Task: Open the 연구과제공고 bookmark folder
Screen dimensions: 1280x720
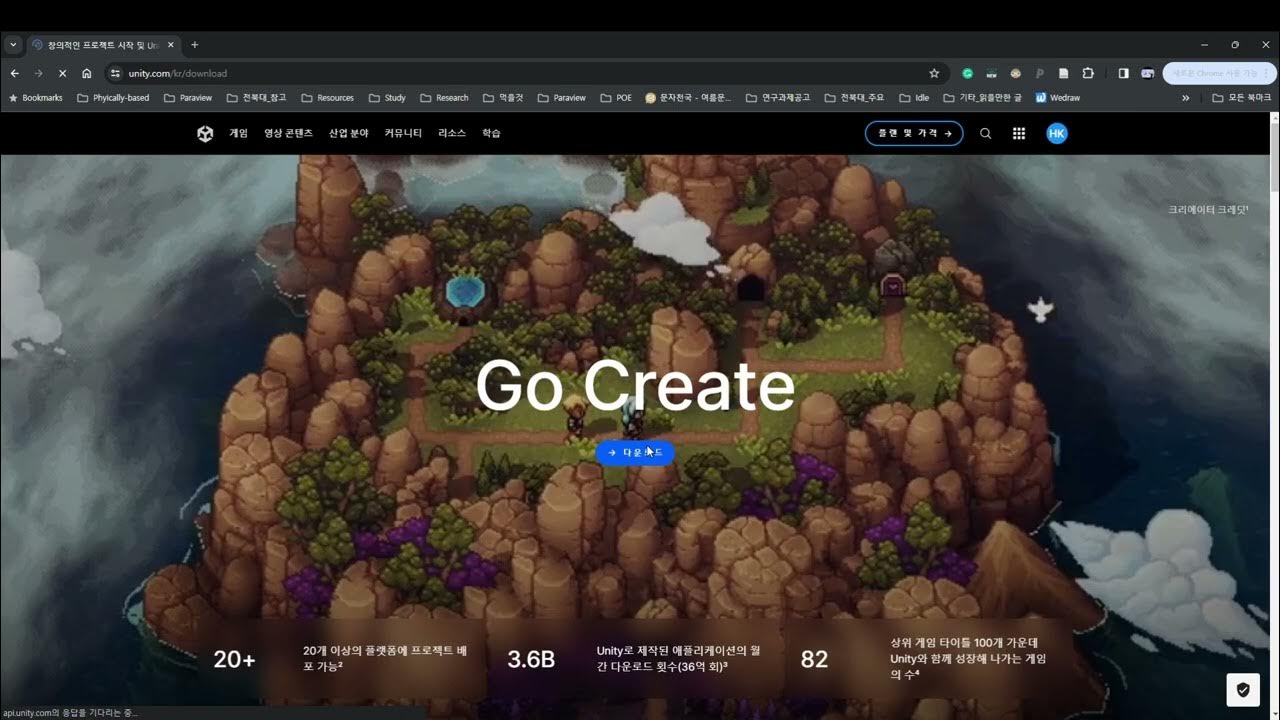Action: pos(777,98)
